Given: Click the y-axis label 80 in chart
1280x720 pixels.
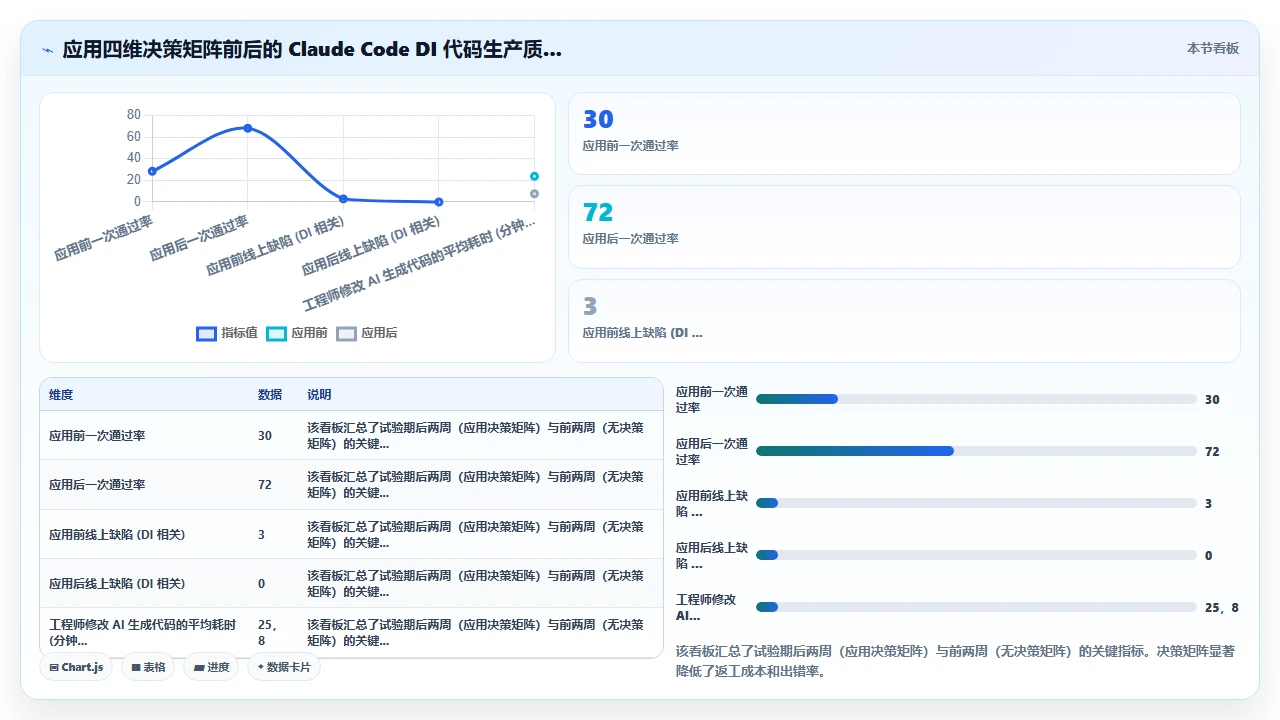Looking at the screenshot, I should pos(134,115).
